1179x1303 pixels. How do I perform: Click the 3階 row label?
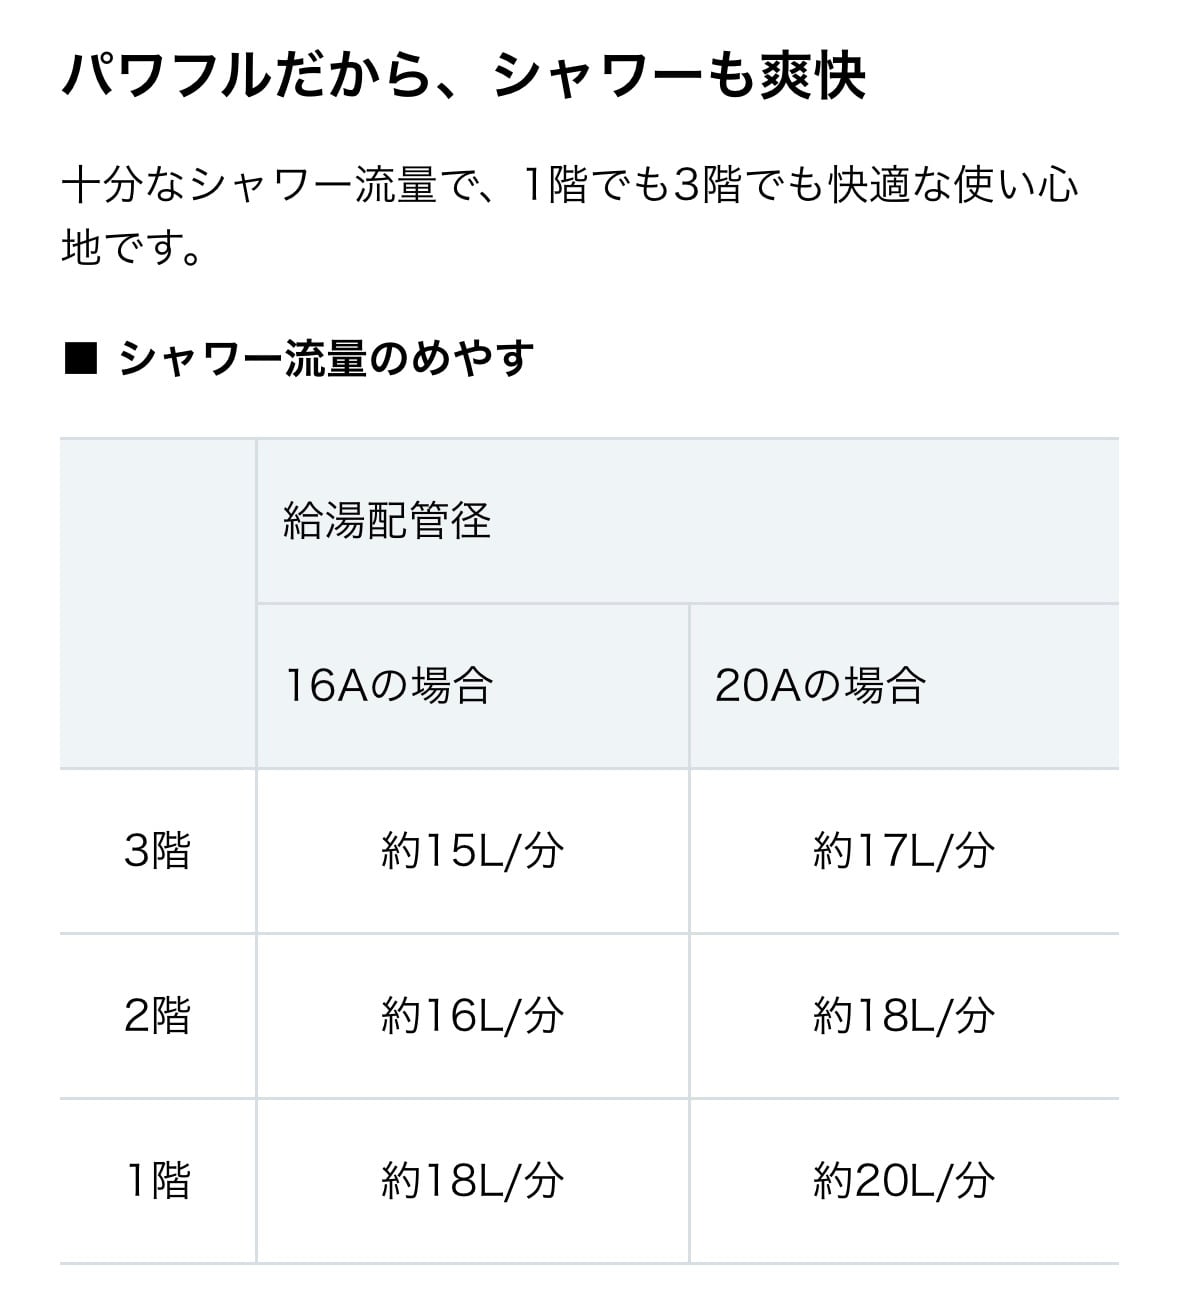coord(157,851)
